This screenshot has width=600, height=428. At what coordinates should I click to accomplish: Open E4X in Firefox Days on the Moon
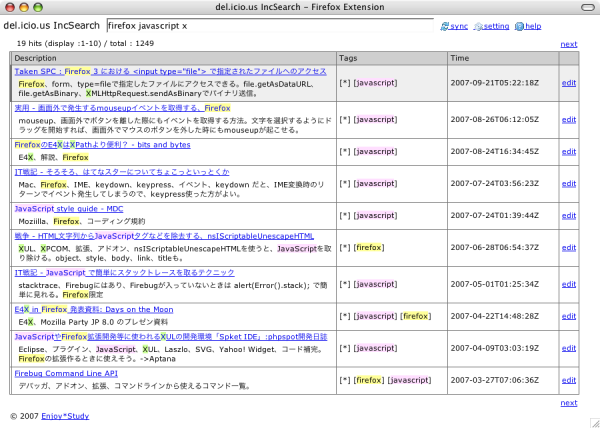coord(94,309)
